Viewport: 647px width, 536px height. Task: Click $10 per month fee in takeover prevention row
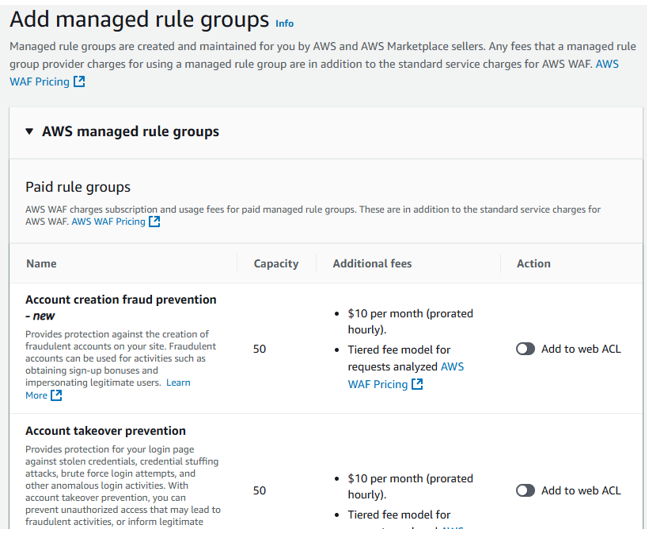click(x=411, y=486)
